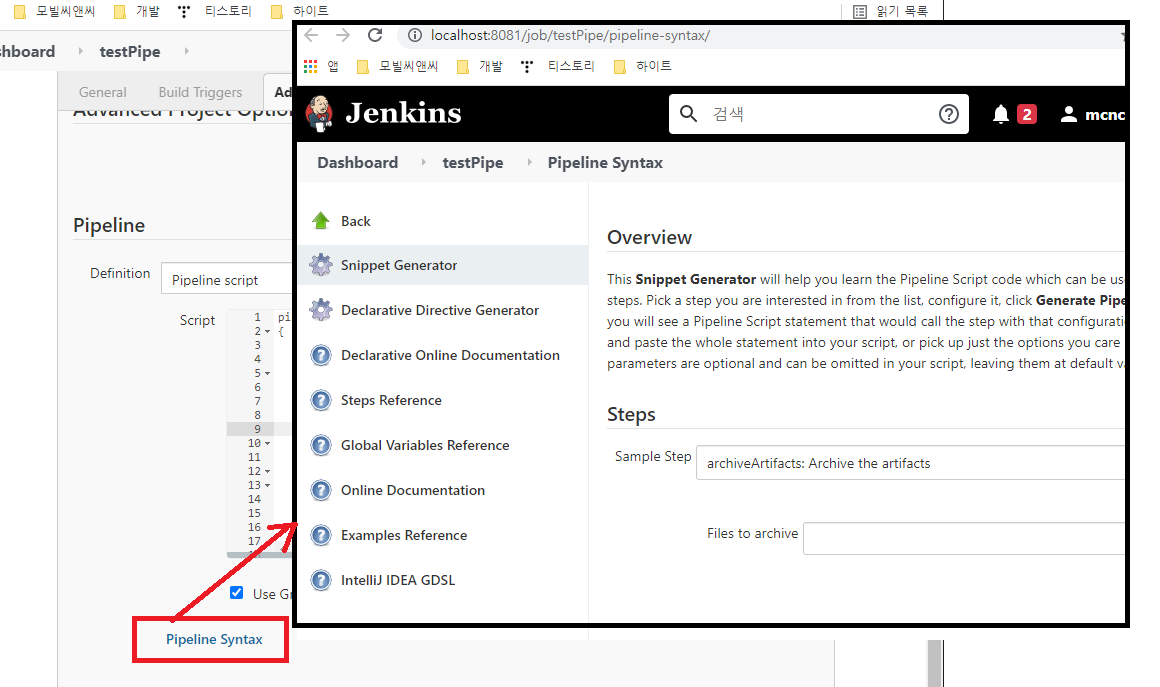Toggle the Use Groovy Sandbox checkbox

(237, 592)
